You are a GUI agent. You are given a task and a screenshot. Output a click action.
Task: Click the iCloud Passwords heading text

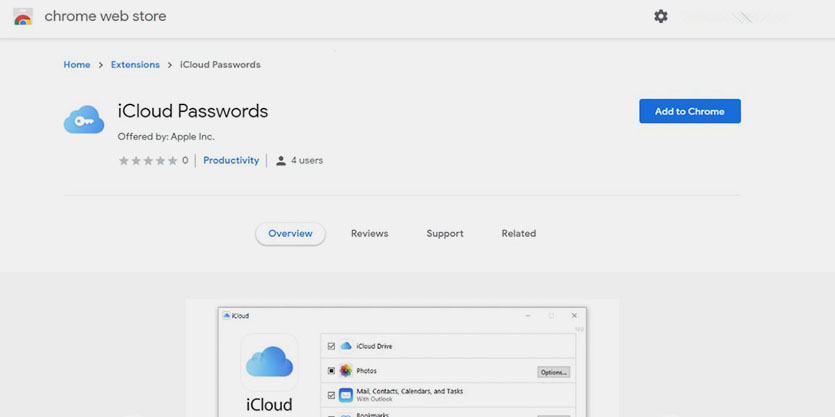click(x=193, y=111)
